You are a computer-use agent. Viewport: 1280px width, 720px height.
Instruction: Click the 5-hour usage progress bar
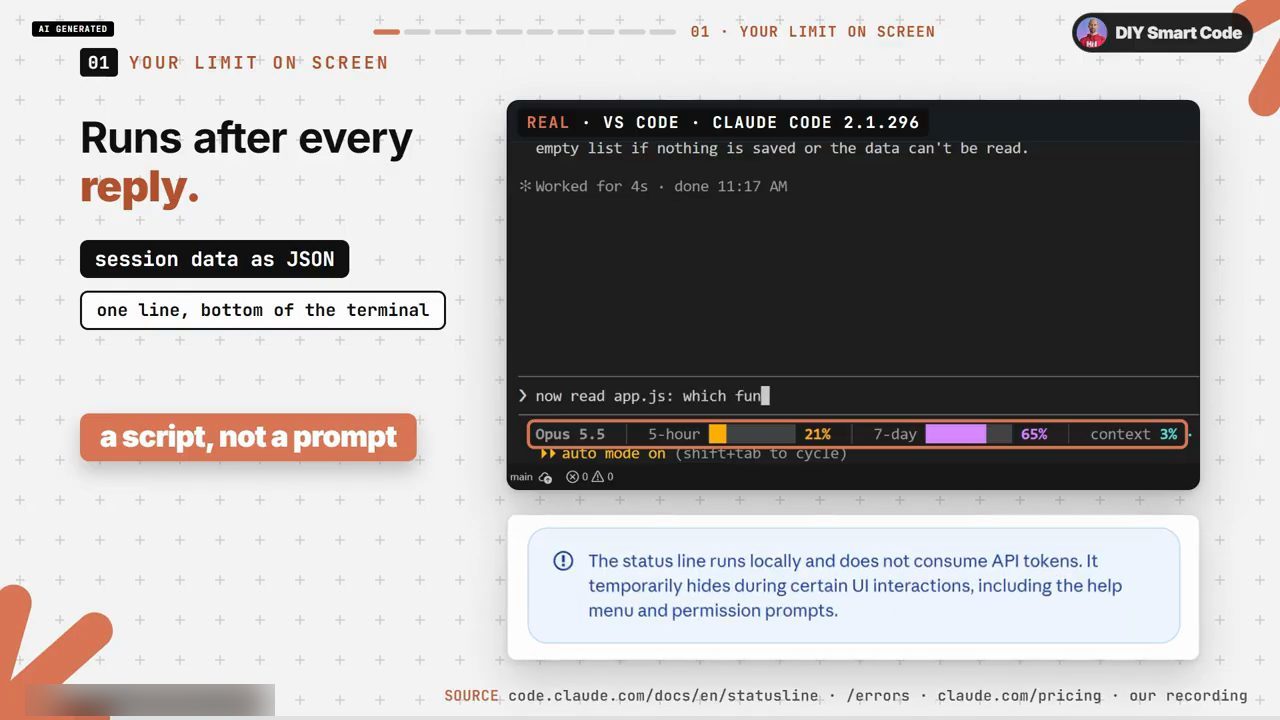tap(752, 434)
